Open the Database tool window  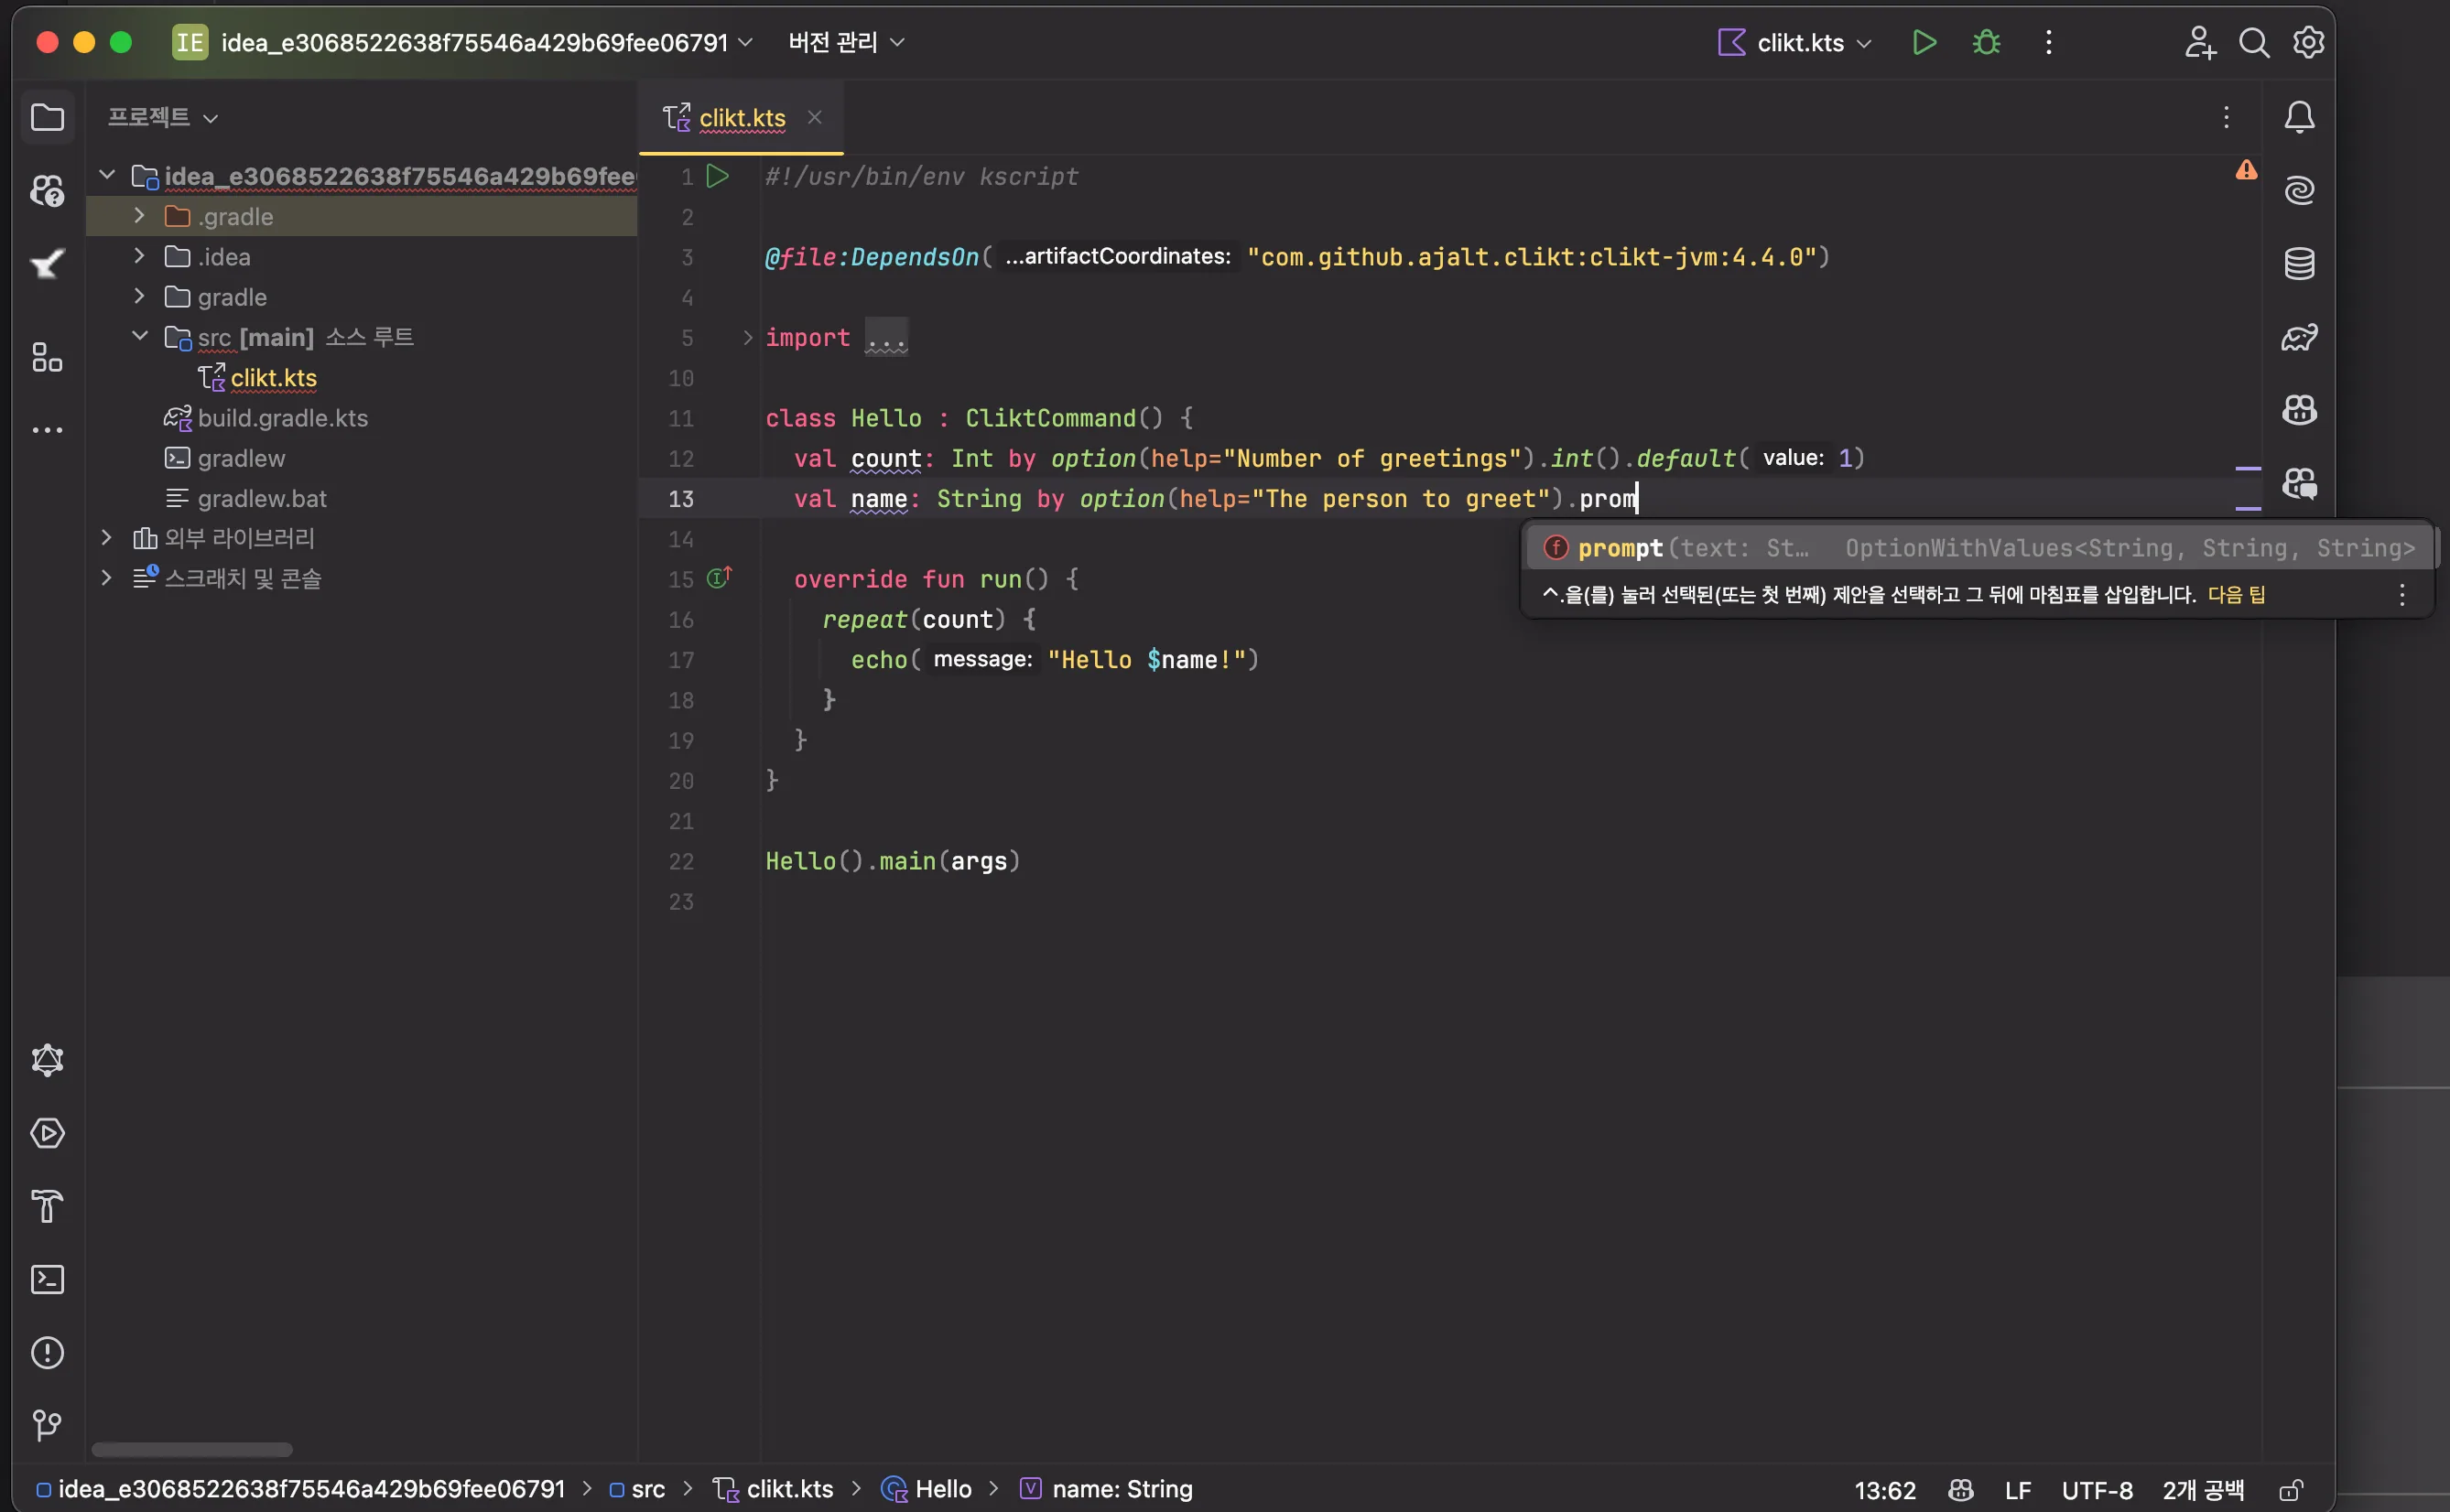tap(2299, 264)
